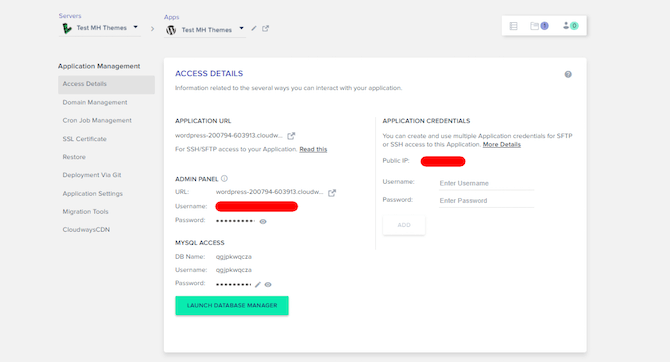Viewport: 670px width, 362px height.
Task: Open the projects folder icon with badge
Action: coord(539,26)
